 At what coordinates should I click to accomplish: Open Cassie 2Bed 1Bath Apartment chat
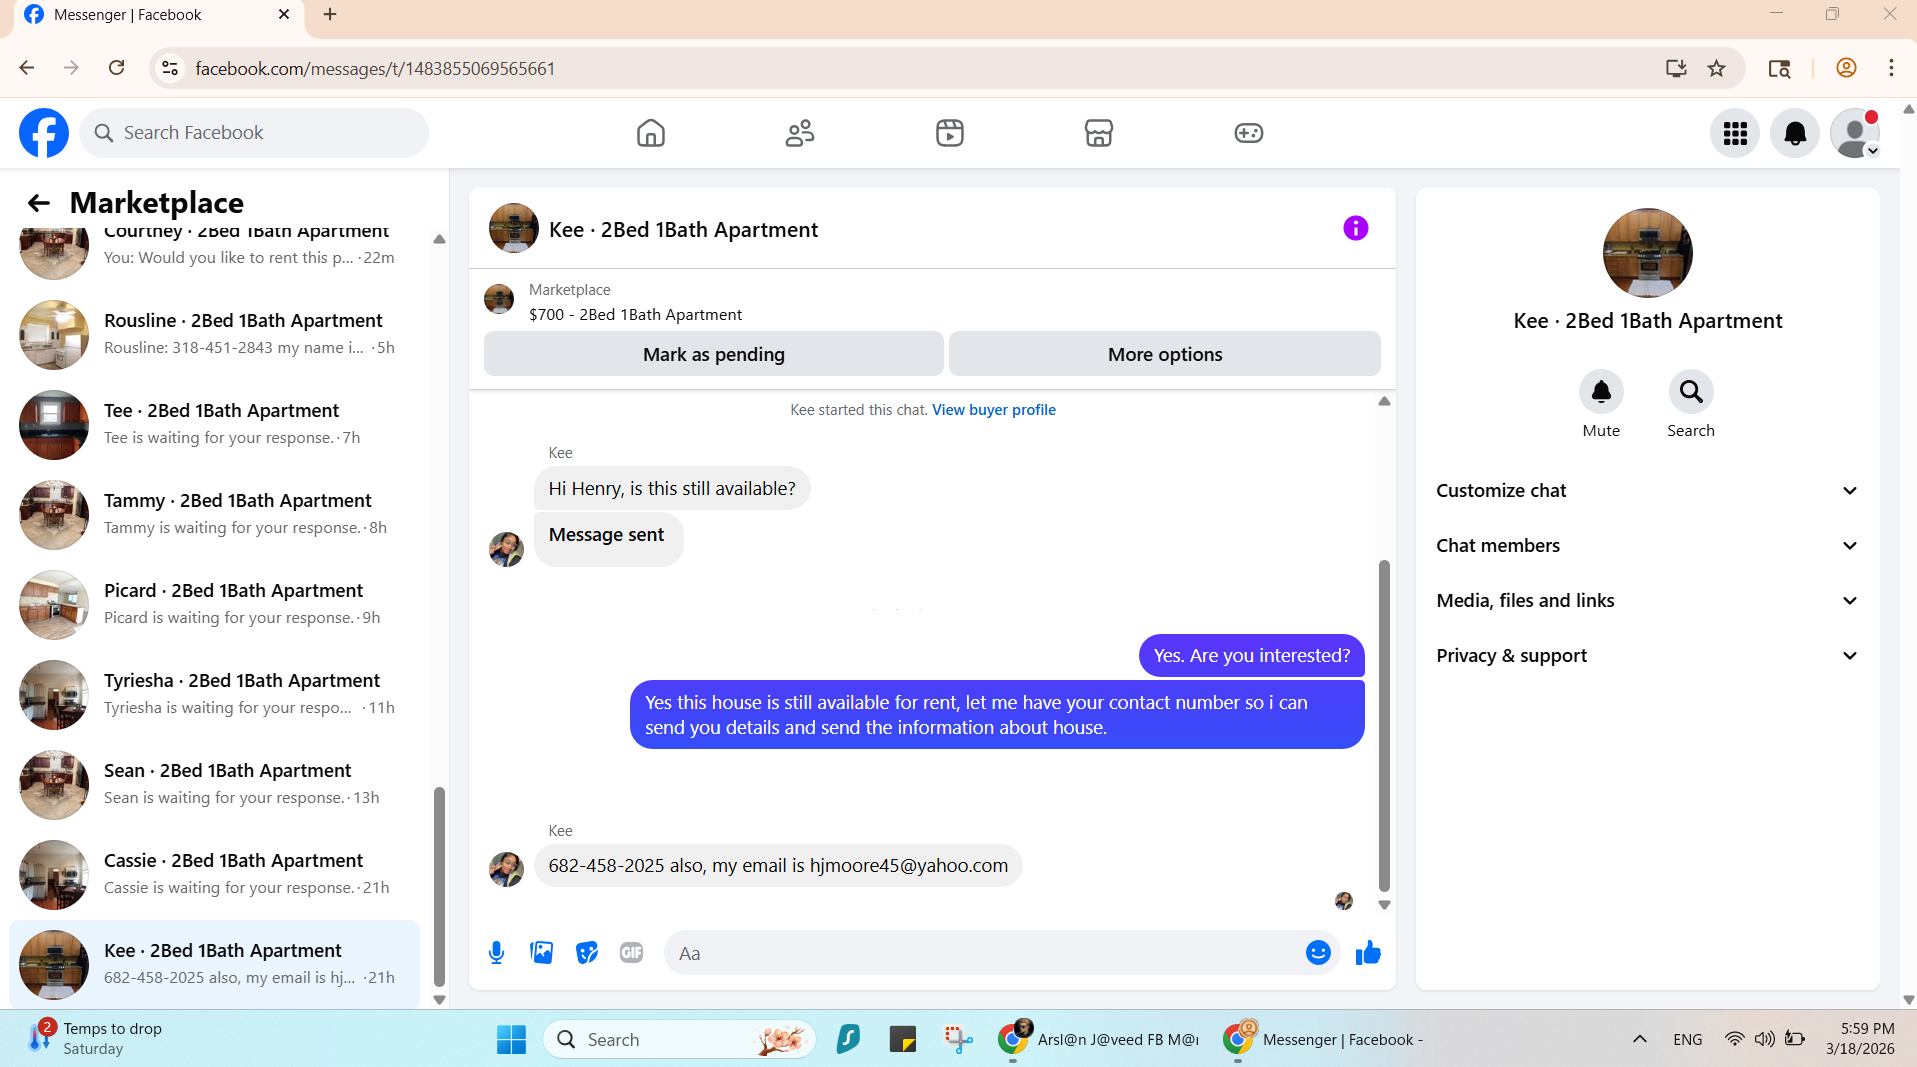point(214,875)
